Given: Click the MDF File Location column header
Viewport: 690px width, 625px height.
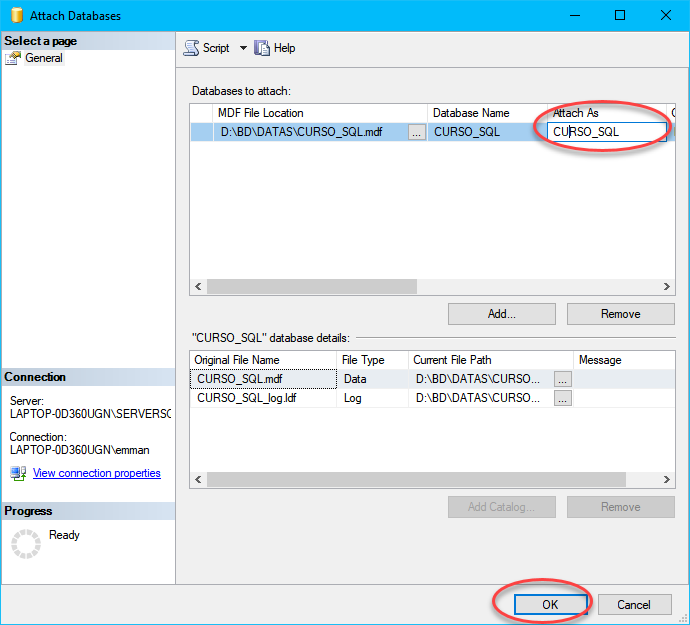Looking at the screenshot, I should [320, 113].
